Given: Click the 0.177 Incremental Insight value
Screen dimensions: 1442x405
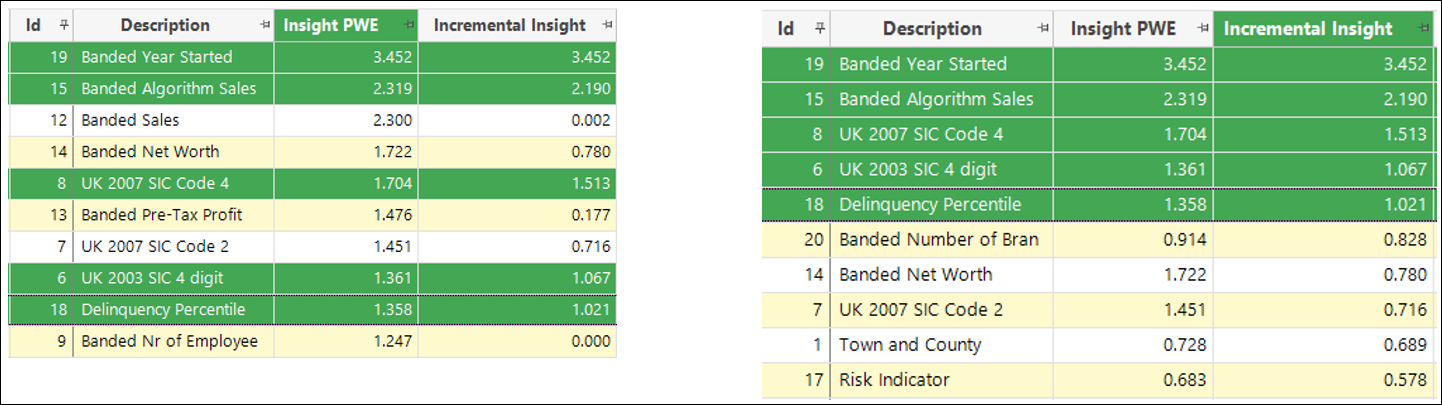Looking at the screenshot, I should (x=589, y=214).
